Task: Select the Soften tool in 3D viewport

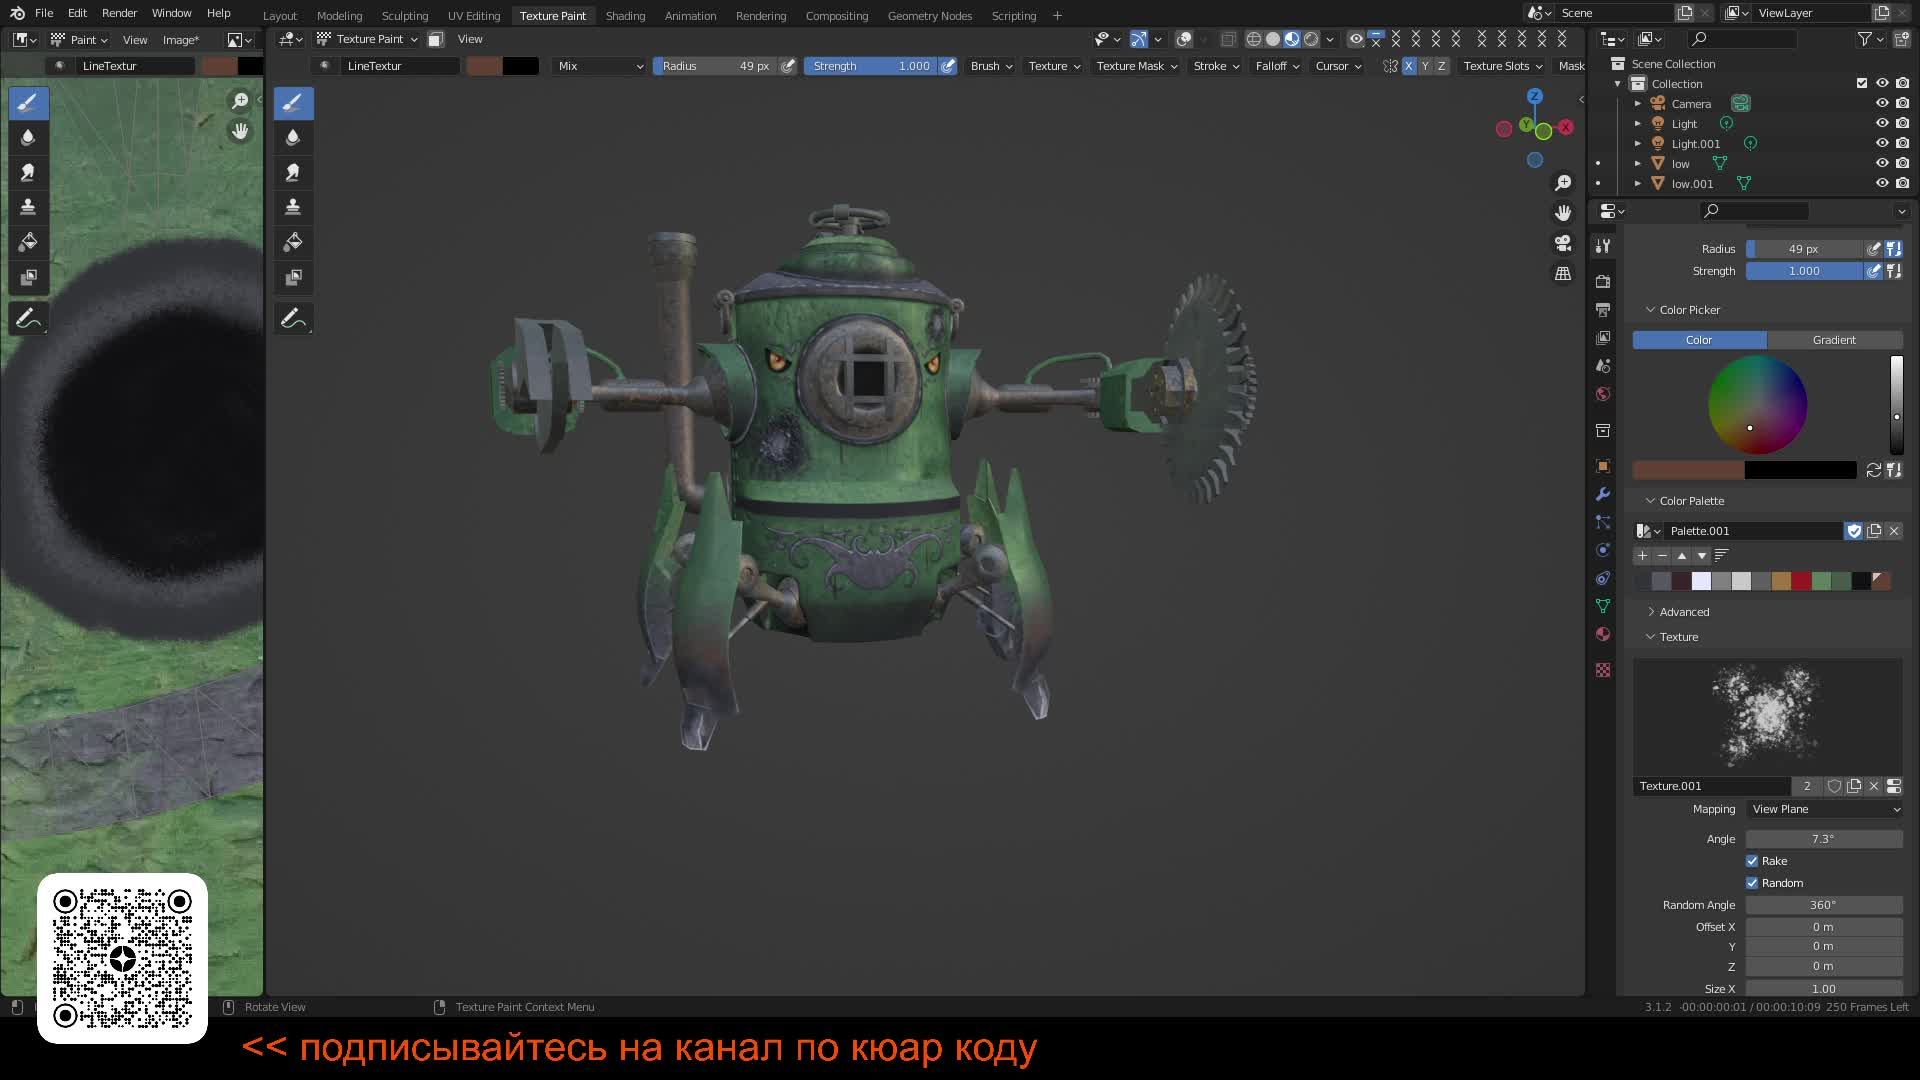Action: [x=293, y=137]
